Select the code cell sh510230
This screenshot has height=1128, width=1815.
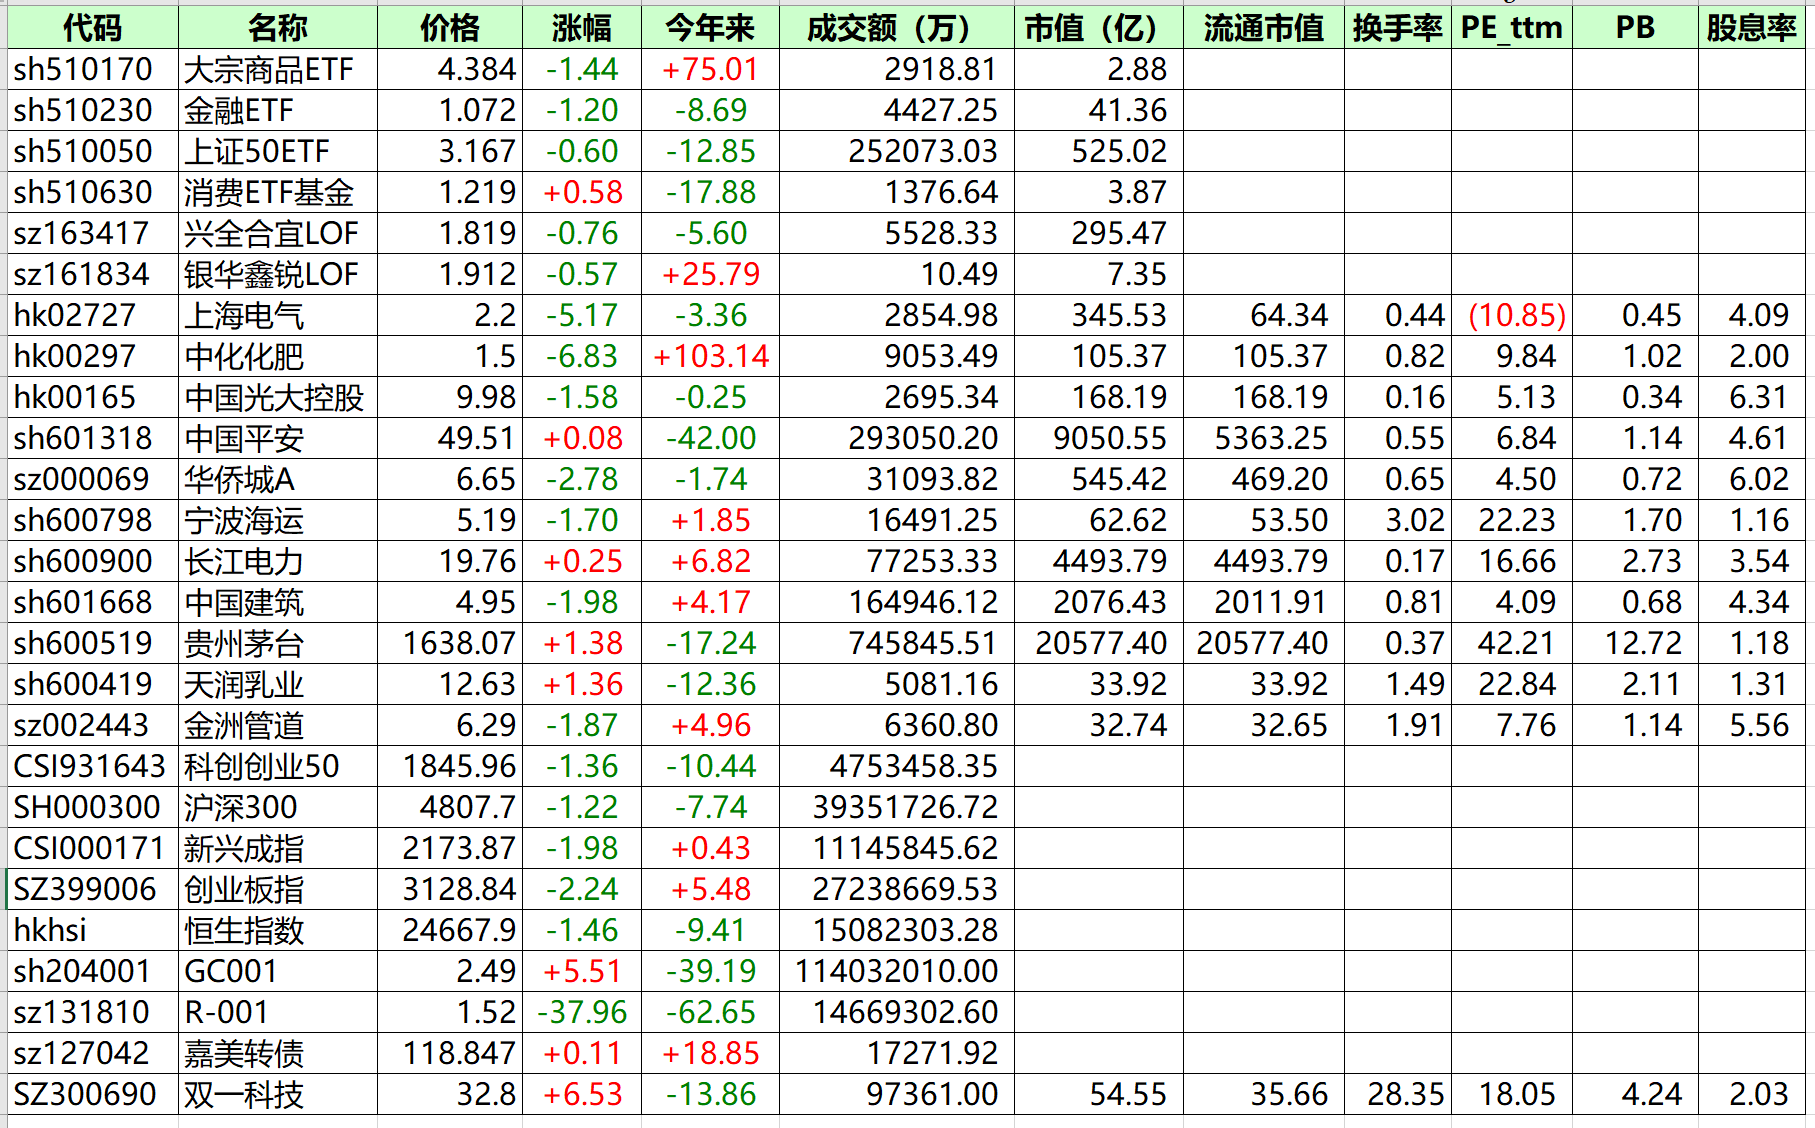(x=93, y=110)
